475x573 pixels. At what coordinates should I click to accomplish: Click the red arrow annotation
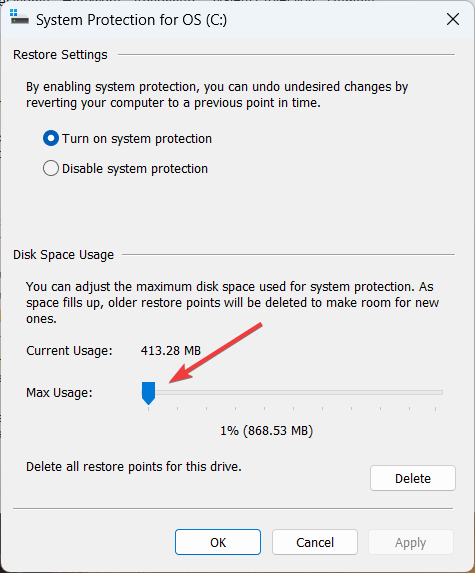tap(216, 353)
